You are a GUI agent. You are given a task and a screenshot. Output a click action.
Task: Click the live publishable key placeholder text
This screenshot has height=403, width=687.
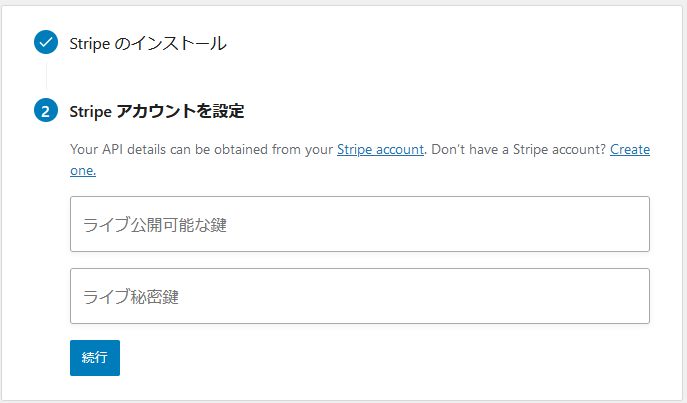point(155,225)
